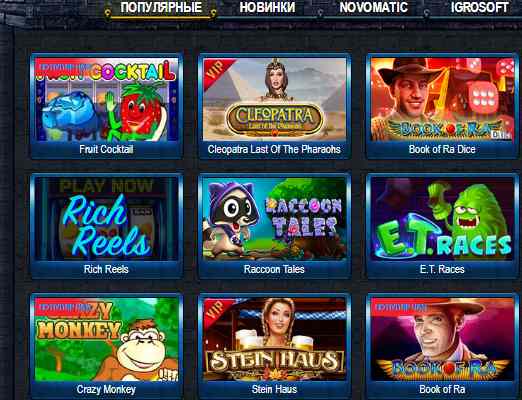Click the Crazy Monkey title label

coord(106,389)
